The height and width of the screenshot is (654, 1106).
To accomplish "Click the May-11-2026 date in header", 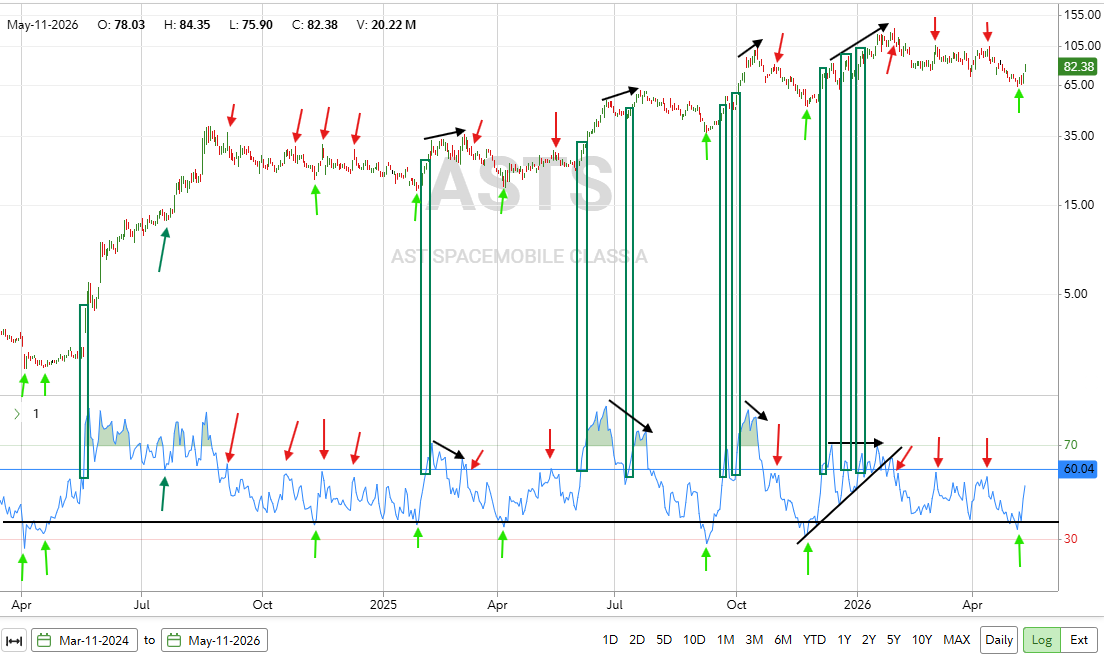I will 42,25.
